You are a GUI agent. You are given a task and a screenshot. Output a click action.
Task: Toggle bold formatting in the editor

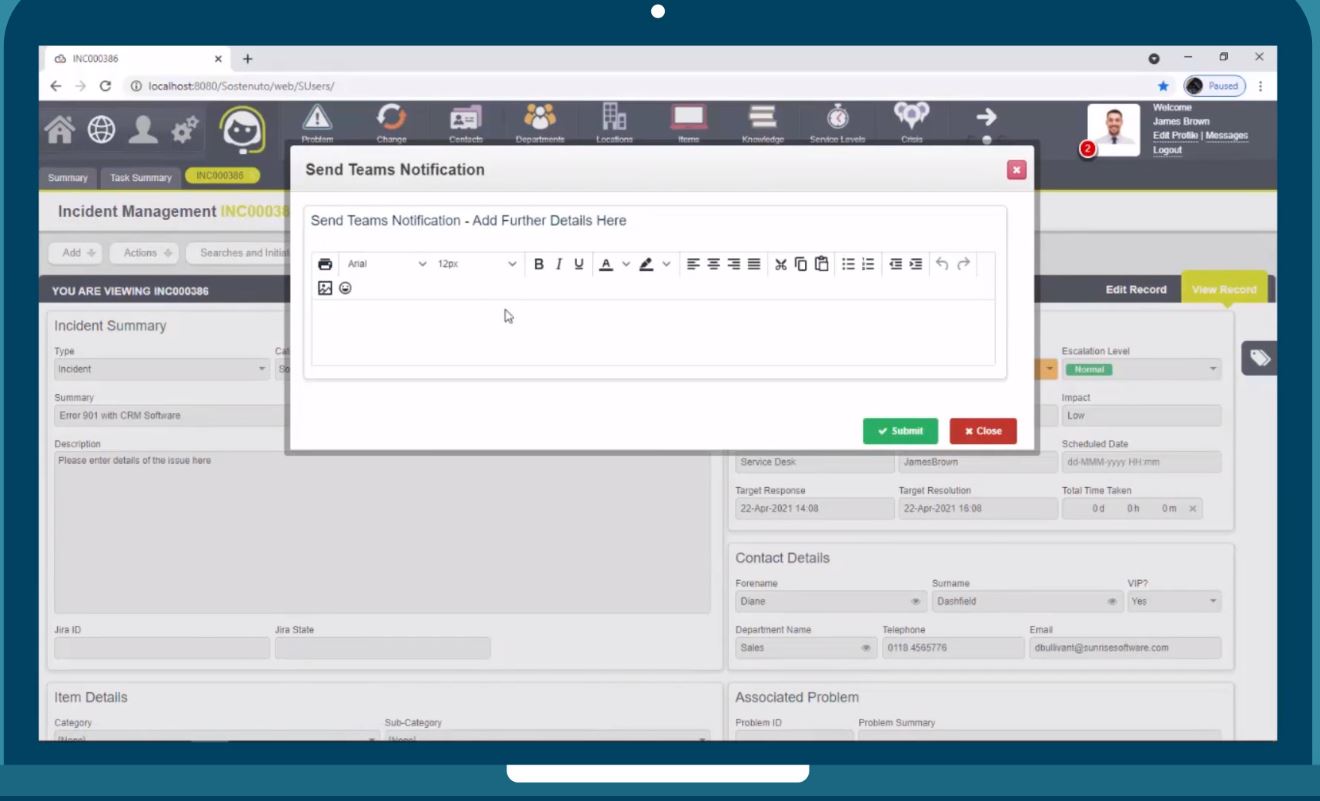pyautogui.click(x=539, y=264)
